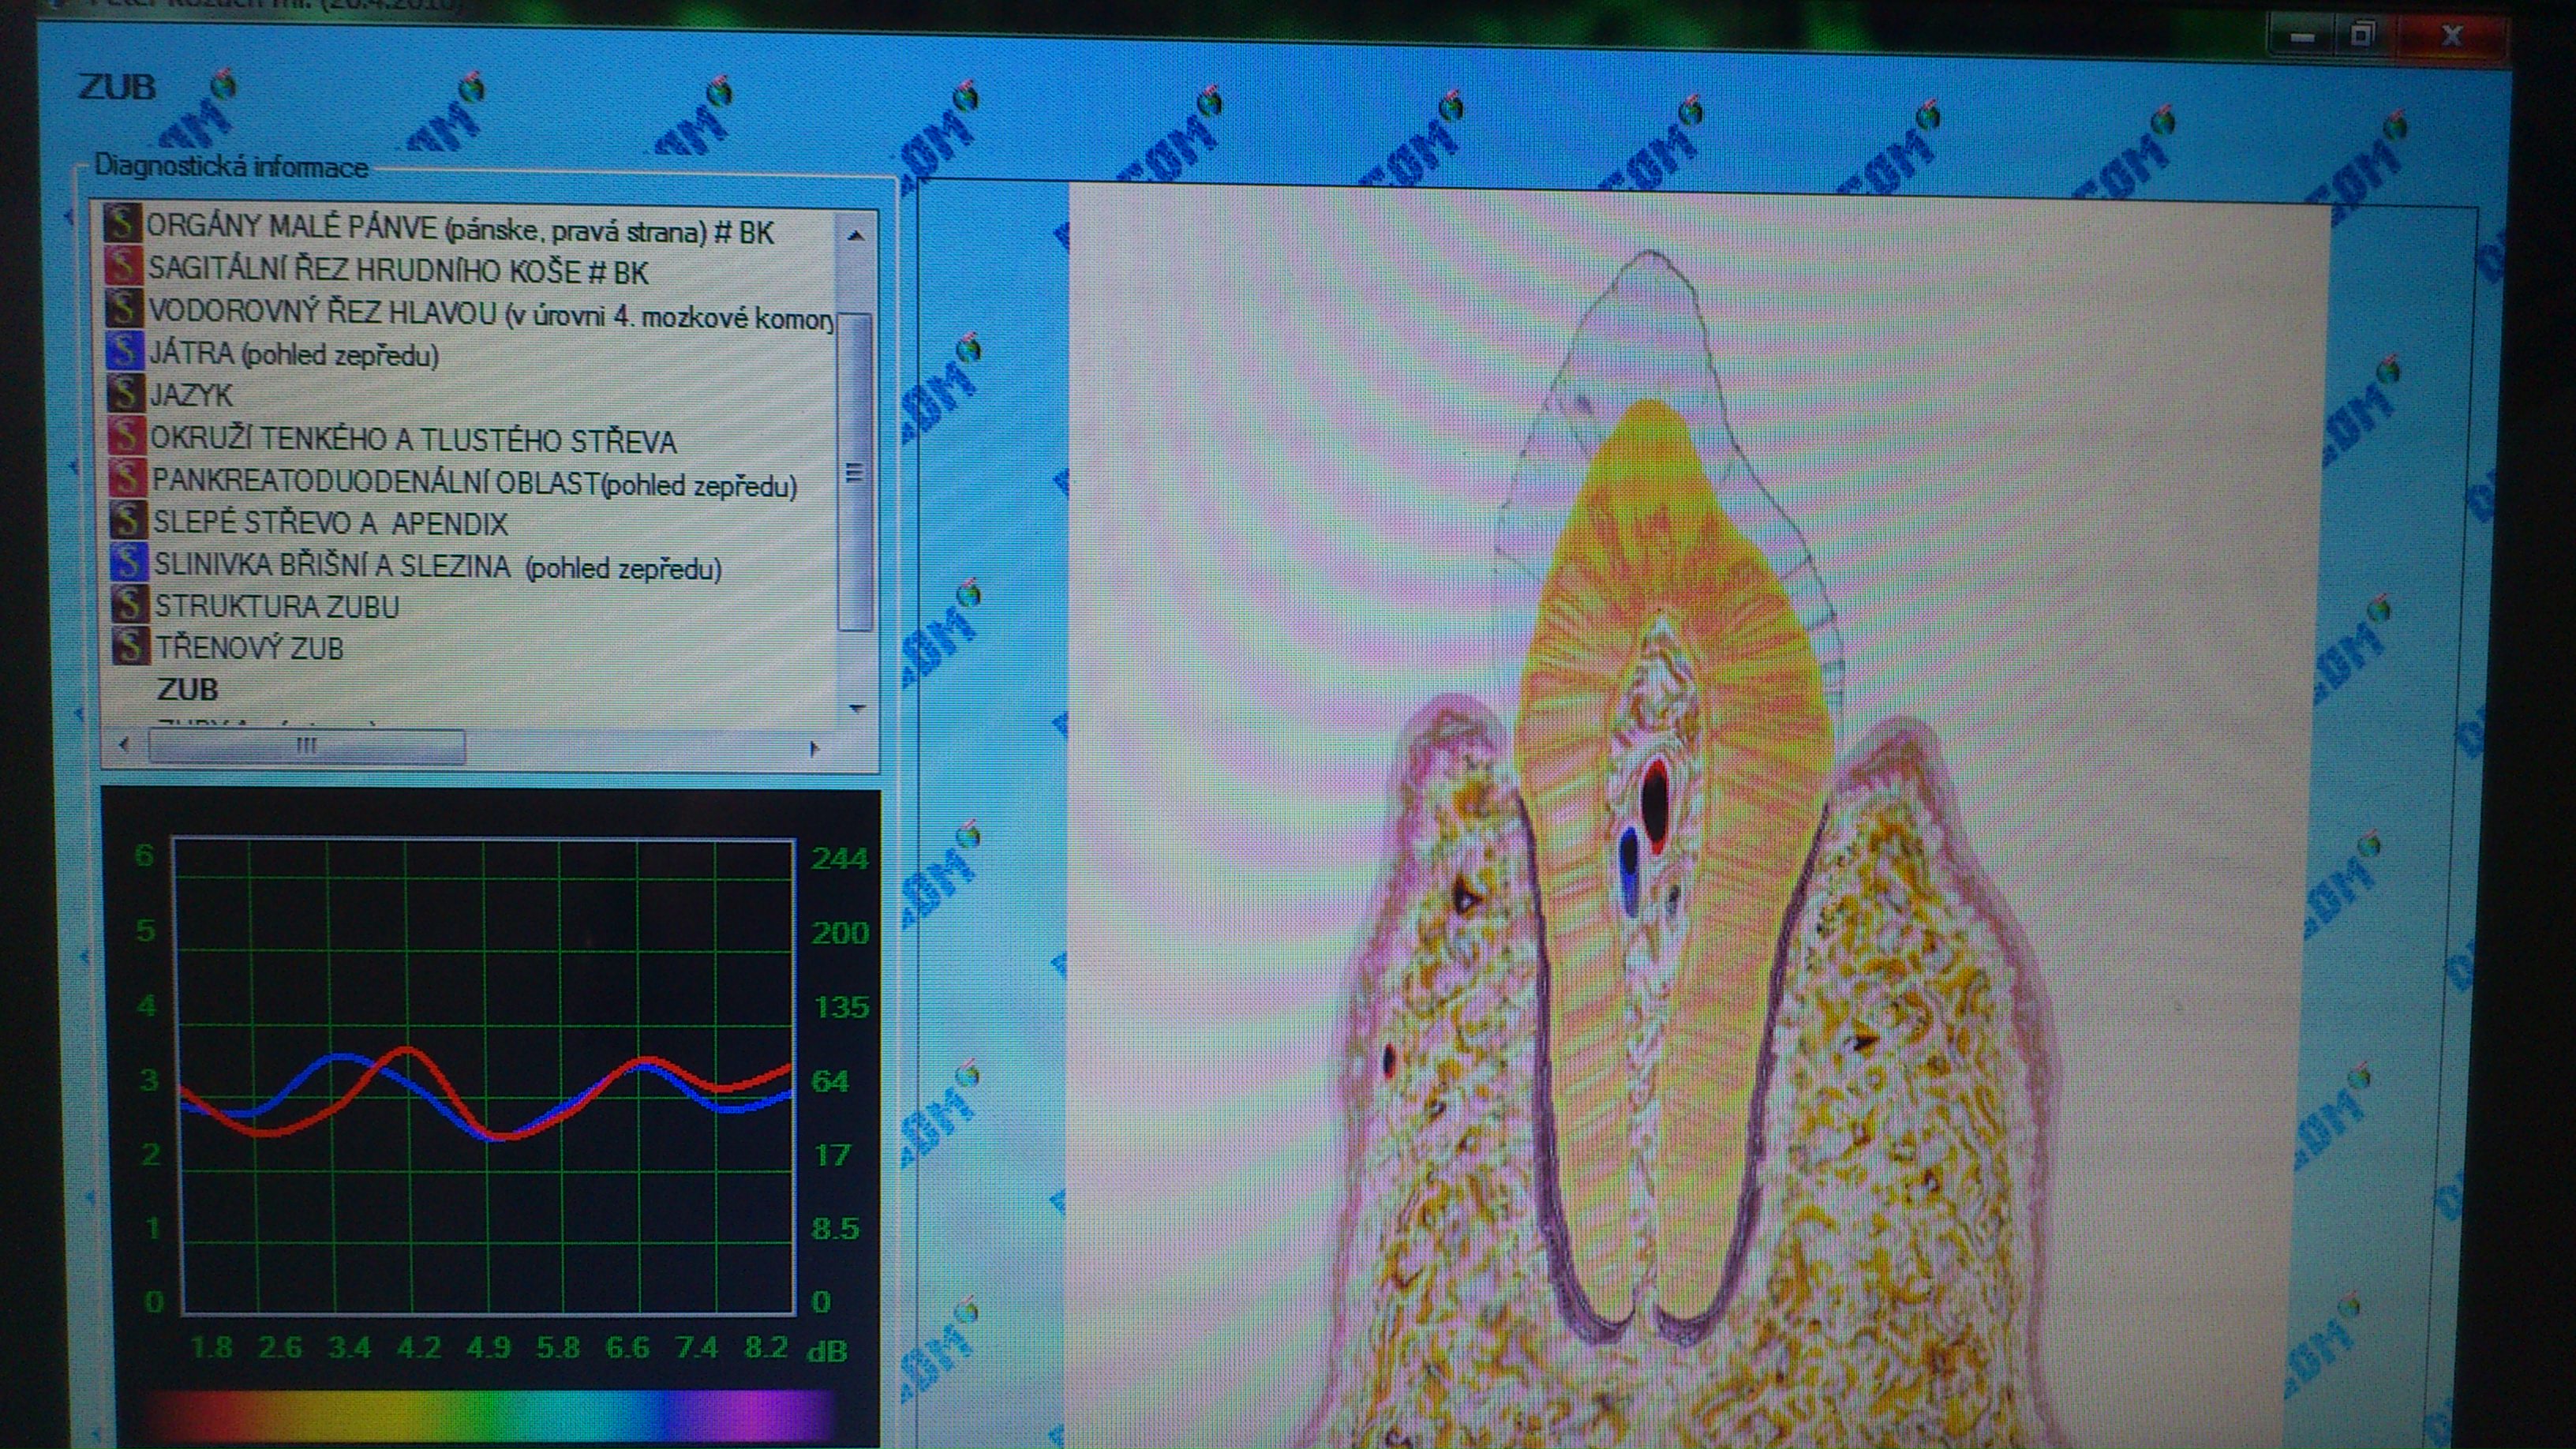Click the blue S icon beside SLINIVKA BŘIŠNÍ A SLEZINA
Screen dimensions: 2576x1449
[129, 562]
